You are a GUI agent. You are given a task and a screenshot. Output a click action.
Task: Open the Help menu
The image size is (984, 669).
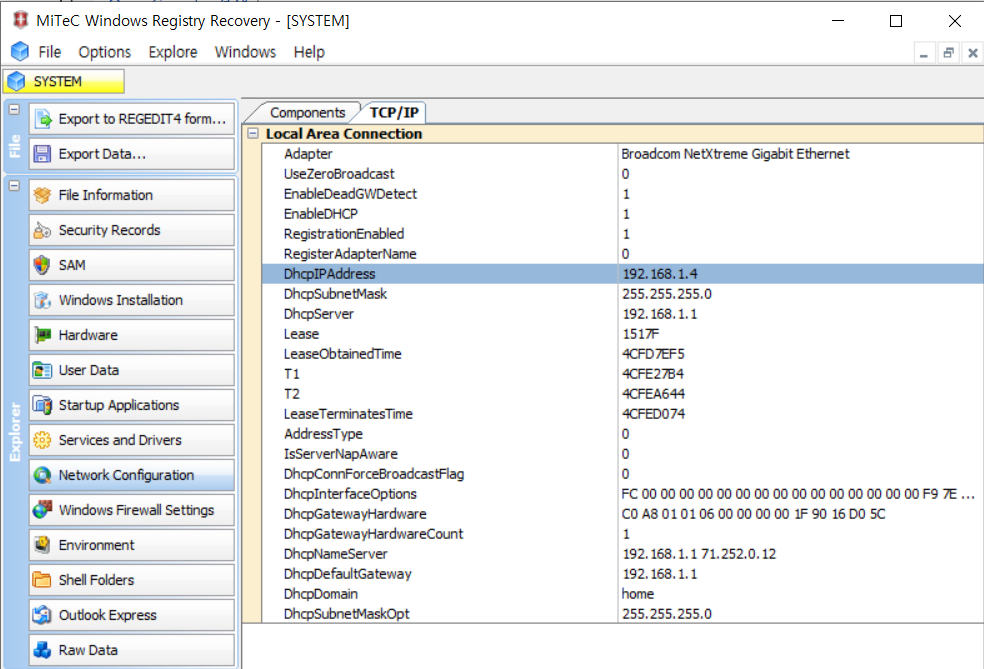(x=309, y=52)
